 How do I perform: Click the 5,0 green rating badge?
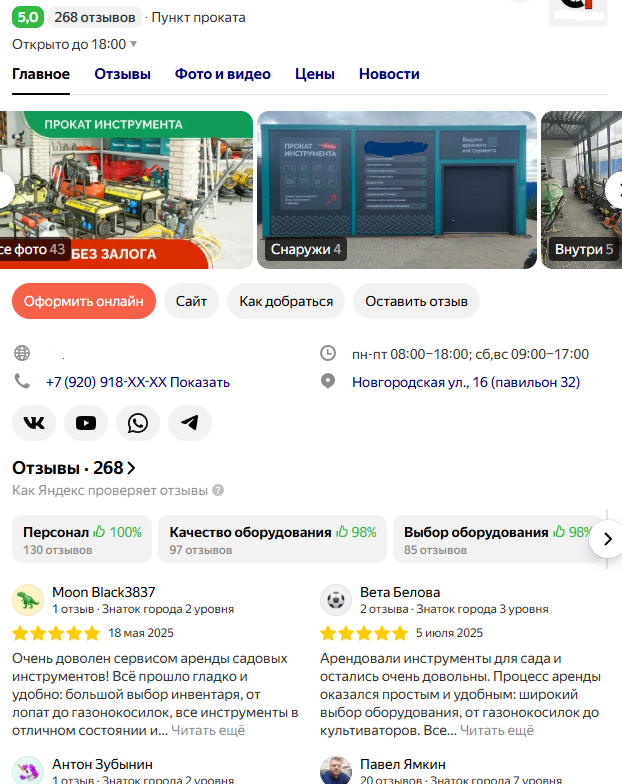pyautogui.click(x=28, y=18)
